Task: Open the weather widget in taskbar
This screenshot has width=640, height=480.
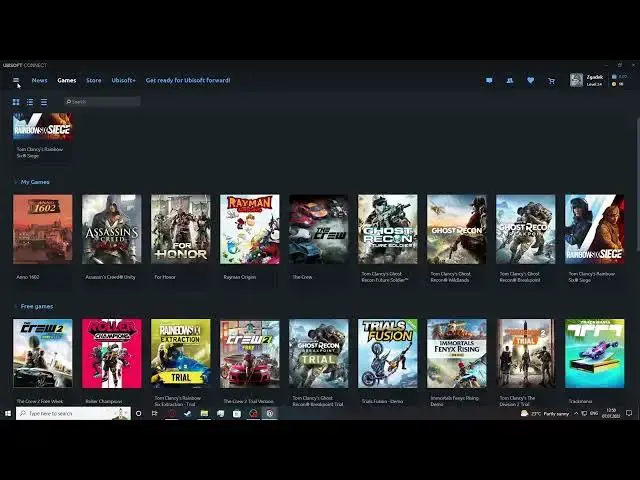Action: tap(545, 413)
